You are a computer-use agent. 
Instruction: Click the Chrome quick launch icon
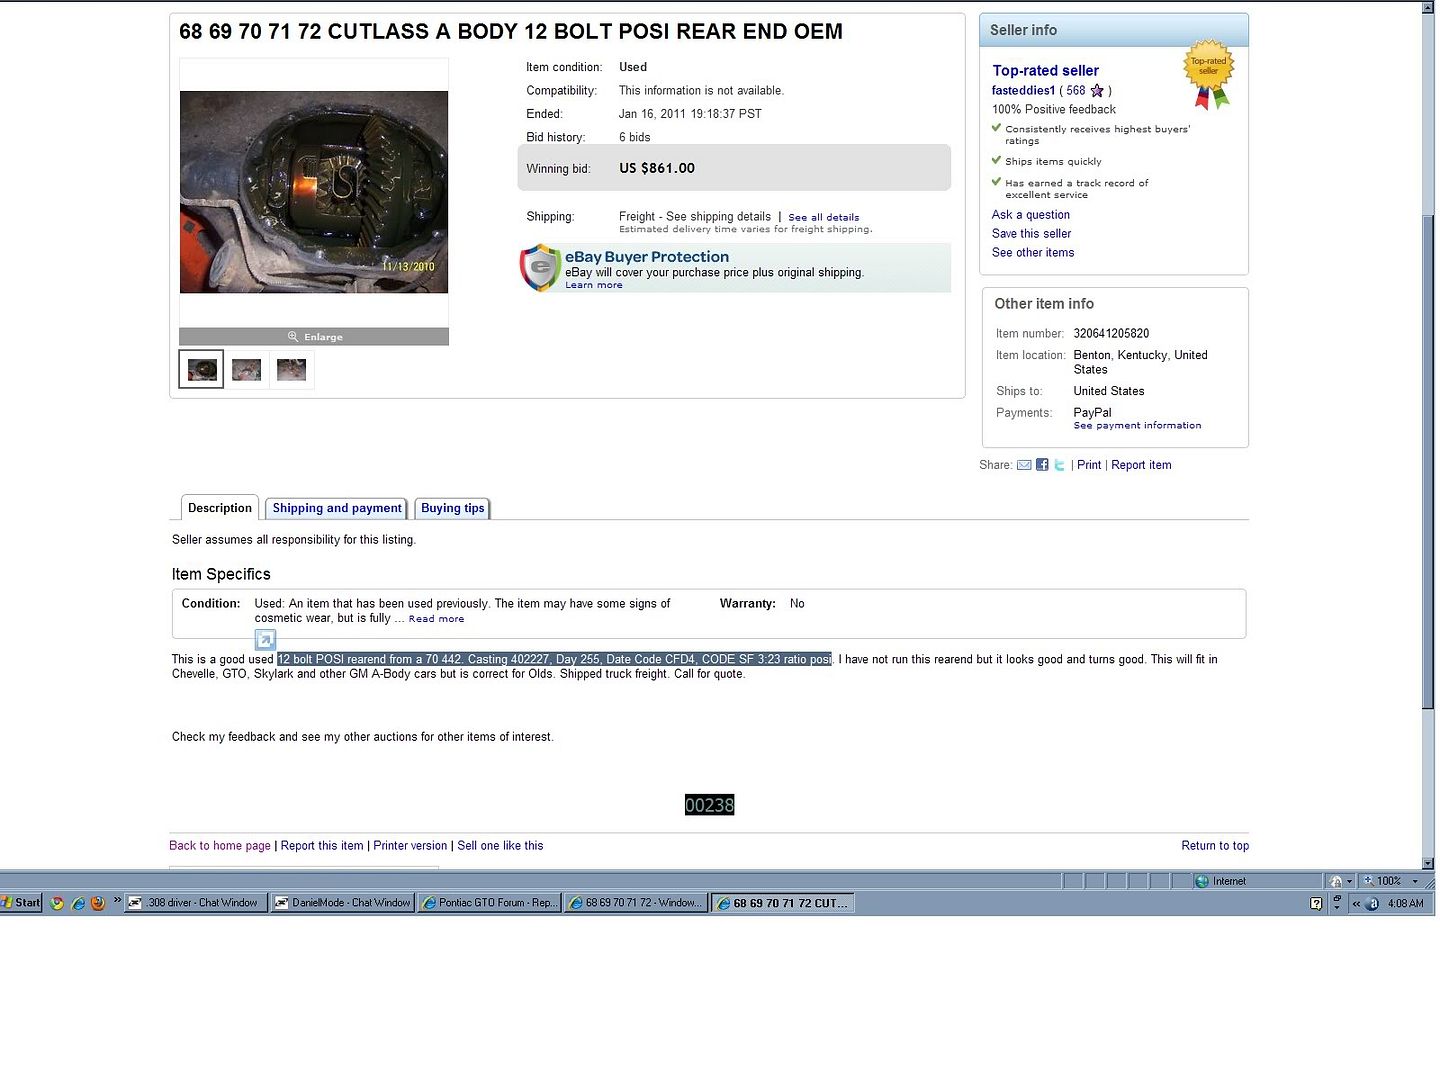coord(57,903)
